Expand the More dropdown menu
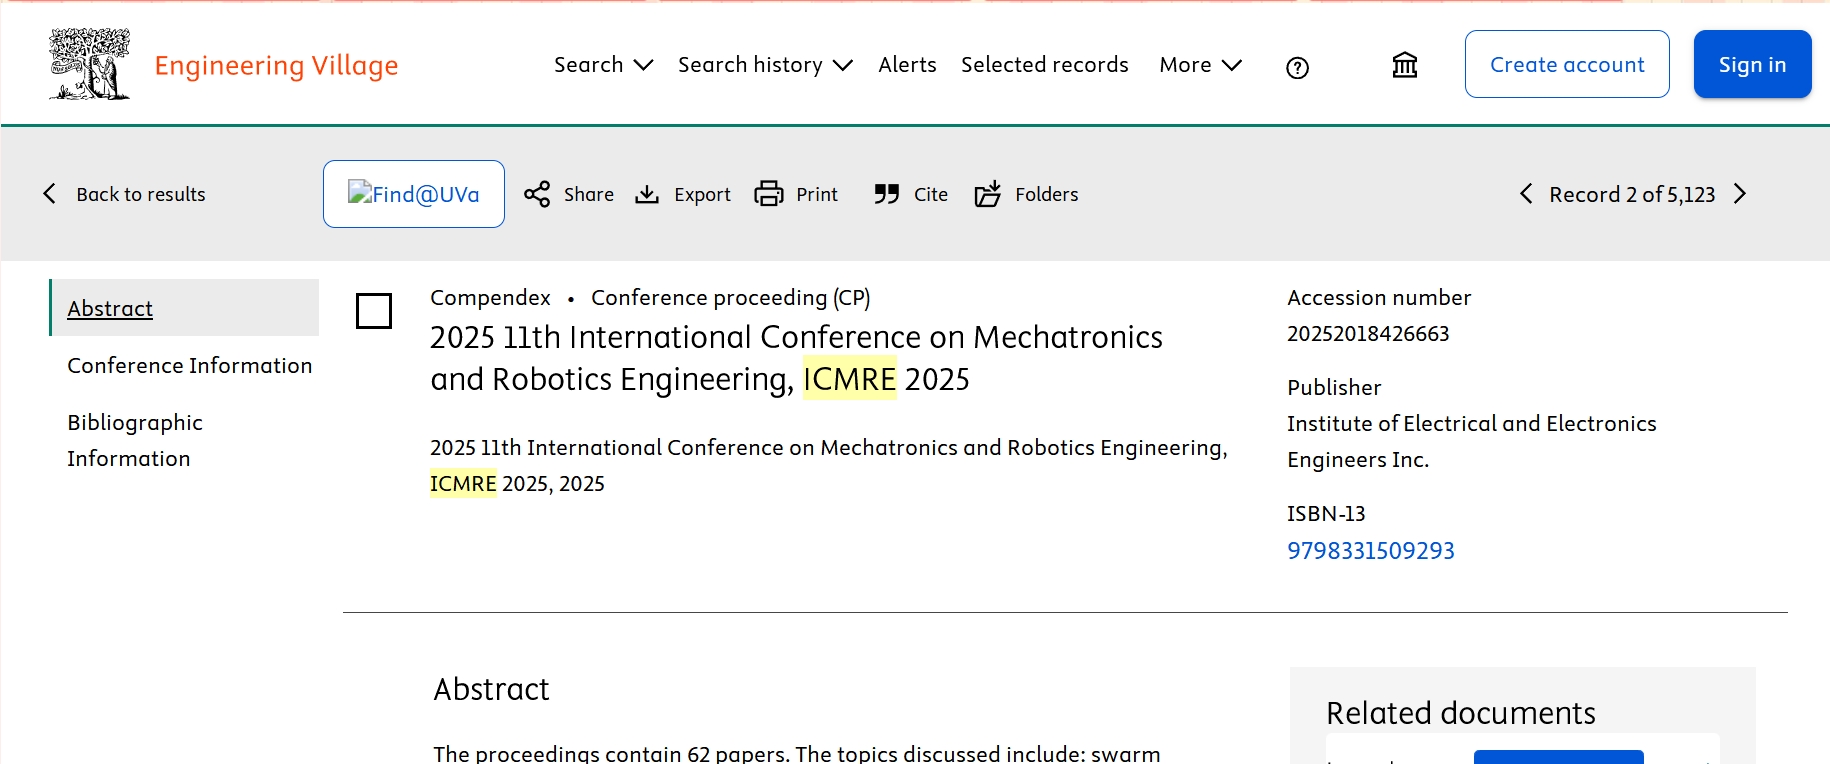Screen dimensions: 1830x764 coord(1200,65)
